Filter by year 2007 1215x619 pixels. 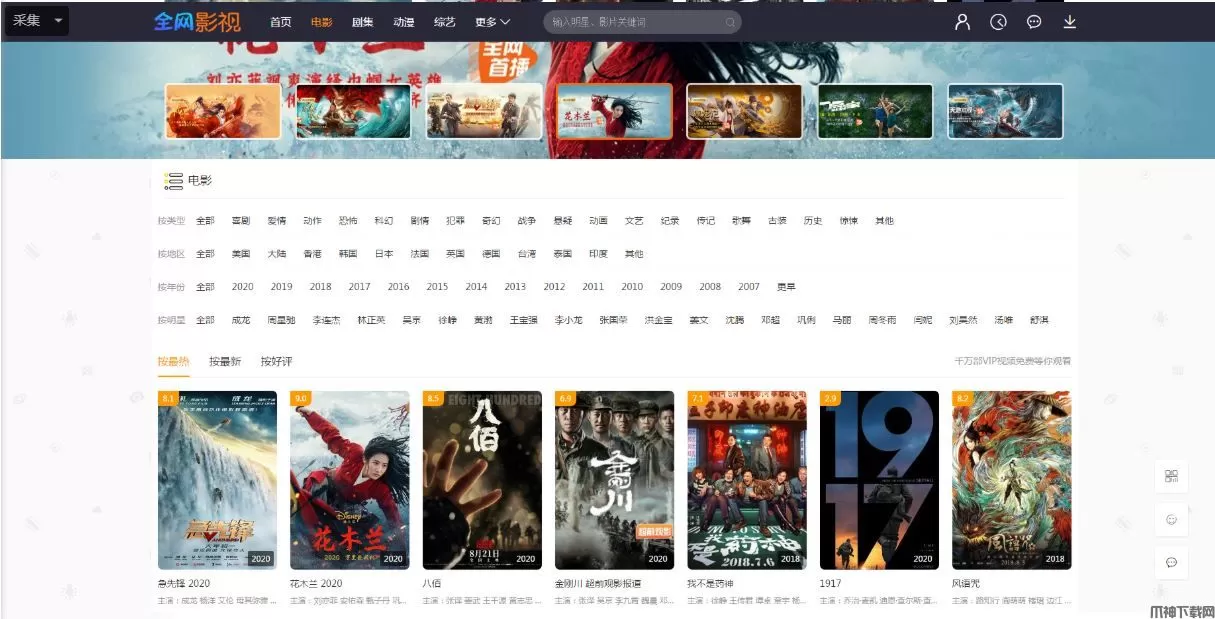(749, 287)
